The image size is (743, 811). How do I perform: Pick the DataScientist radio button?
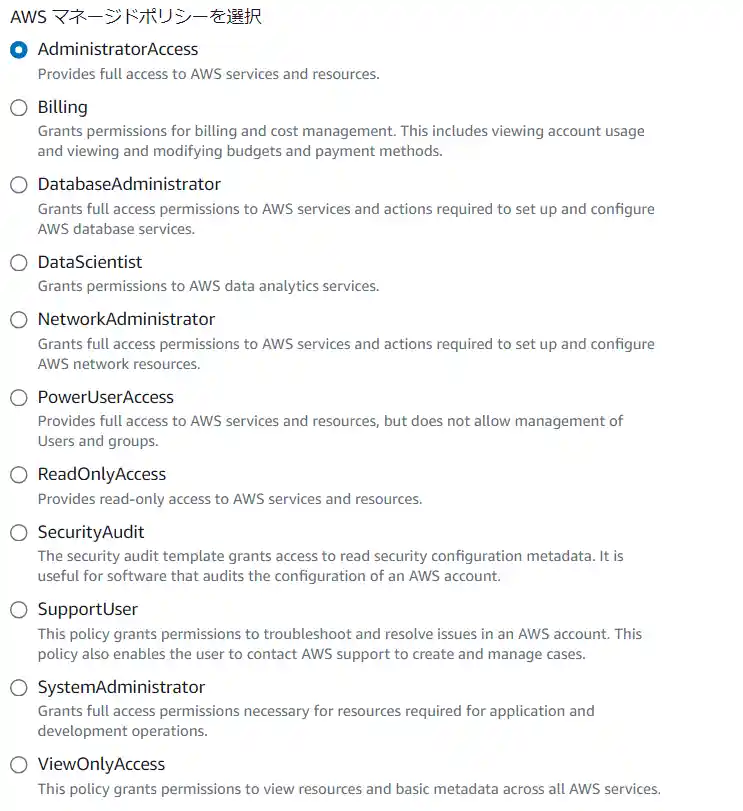pos(19,263)
